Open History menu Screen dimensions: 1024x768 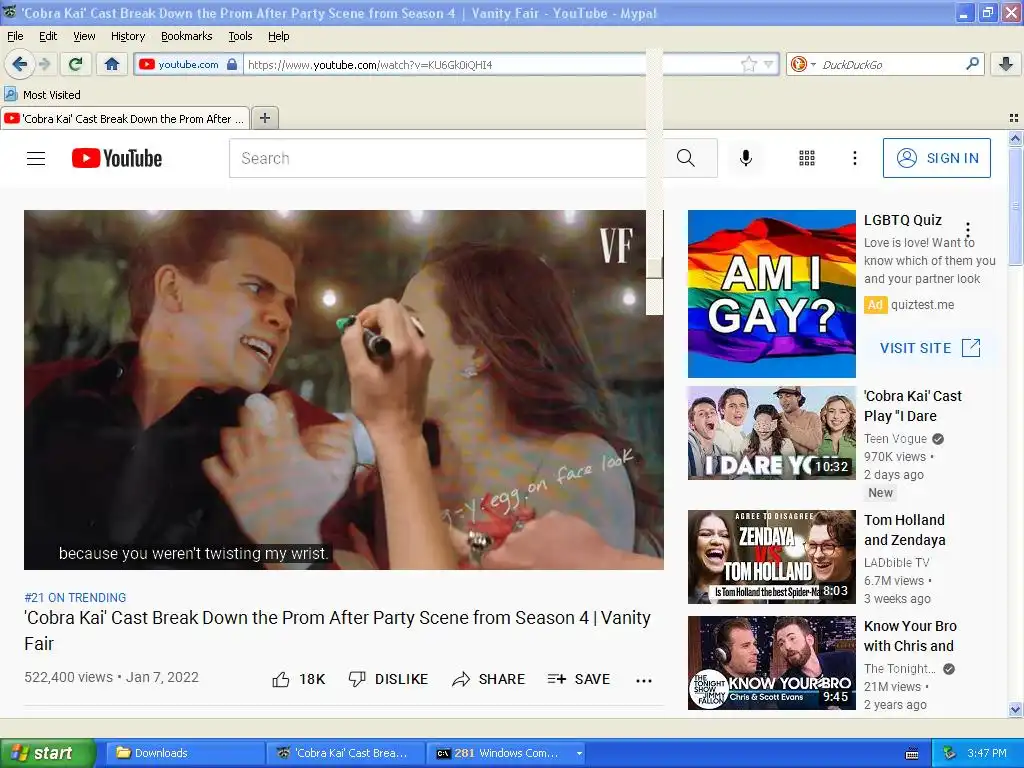tap(128, 36)
